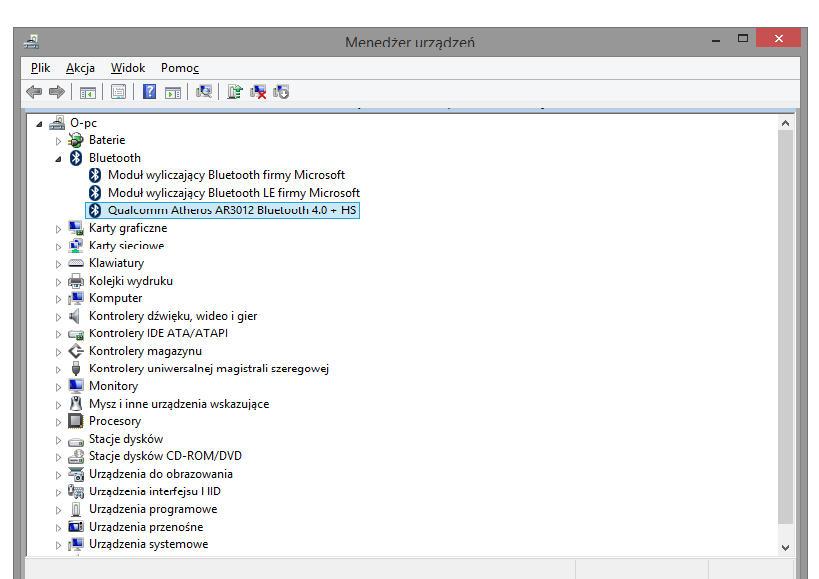Click the Device Manager title bar icon
The image size is (819, 579).
pyautogui.click(x=31, y=42)
